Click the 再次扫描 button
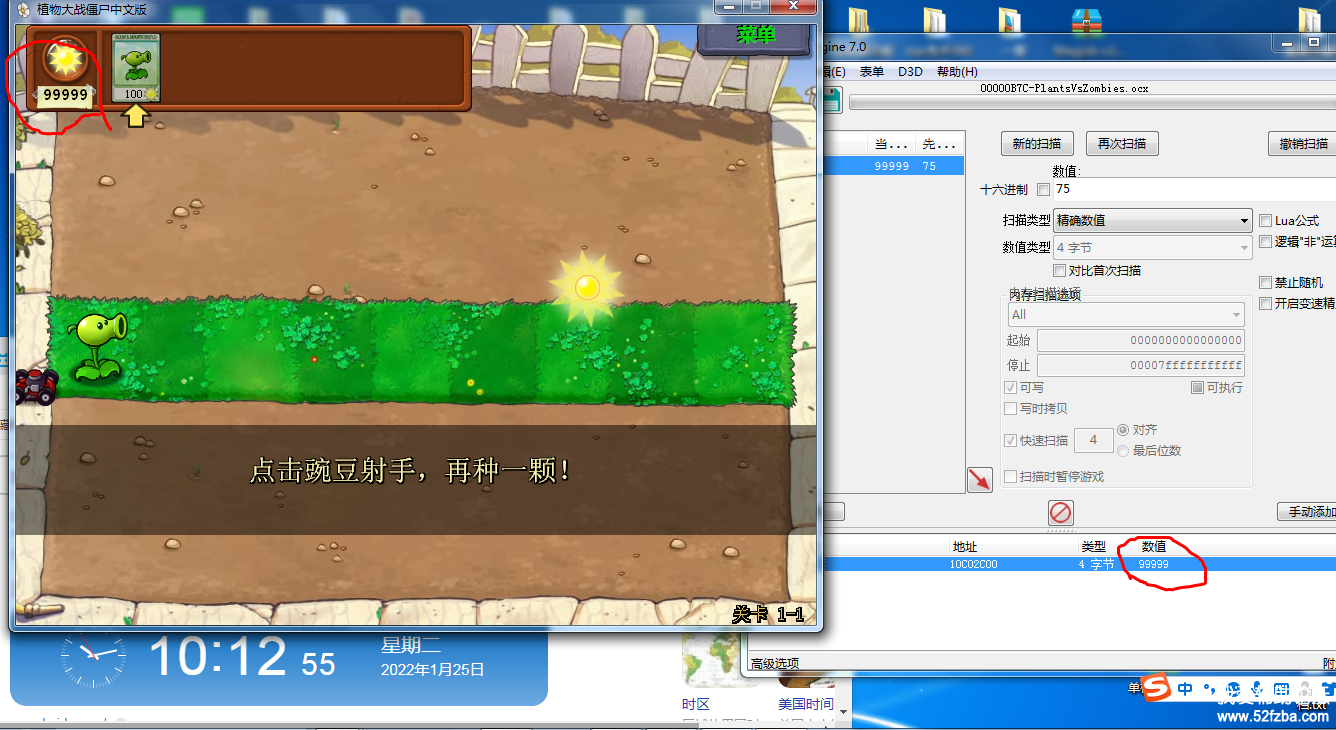Viewport: 1336px width, 730px height. point(1121,144)
